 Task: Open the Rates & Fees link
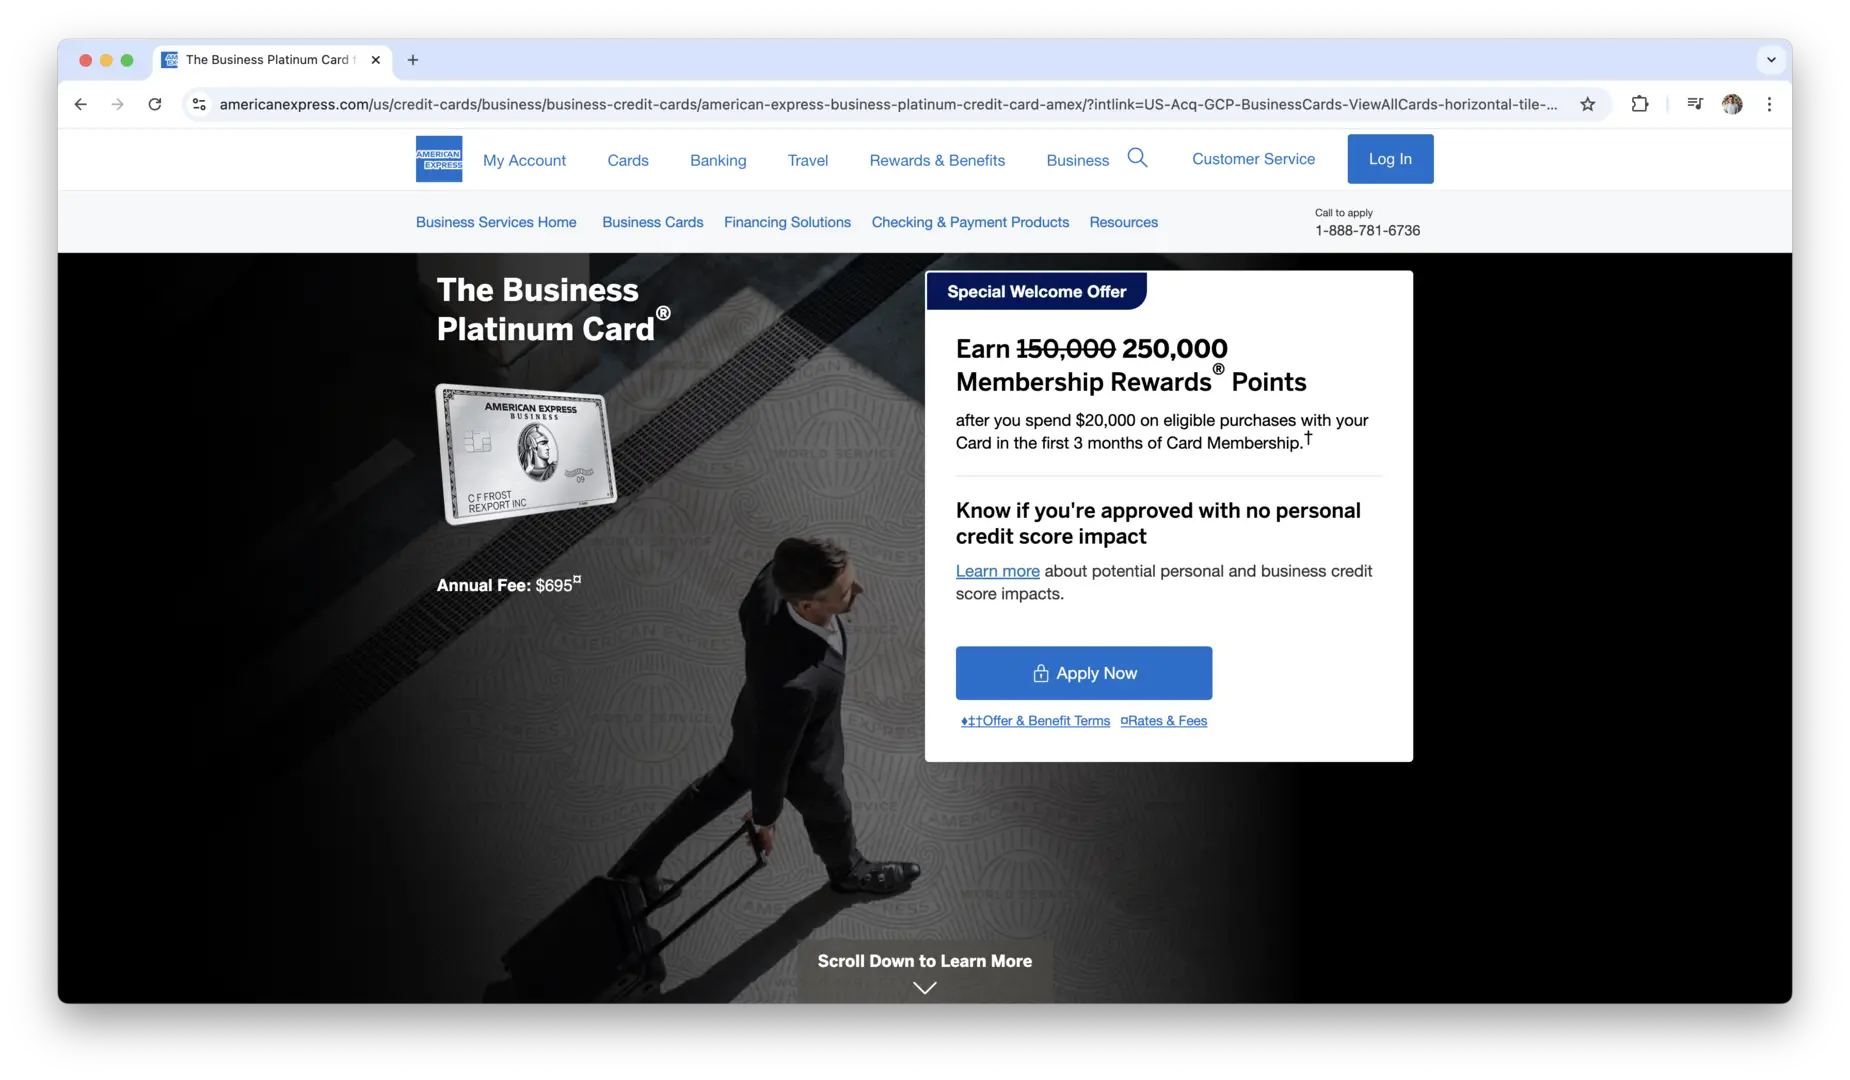pyautogui.click(x=1164, y=721)
